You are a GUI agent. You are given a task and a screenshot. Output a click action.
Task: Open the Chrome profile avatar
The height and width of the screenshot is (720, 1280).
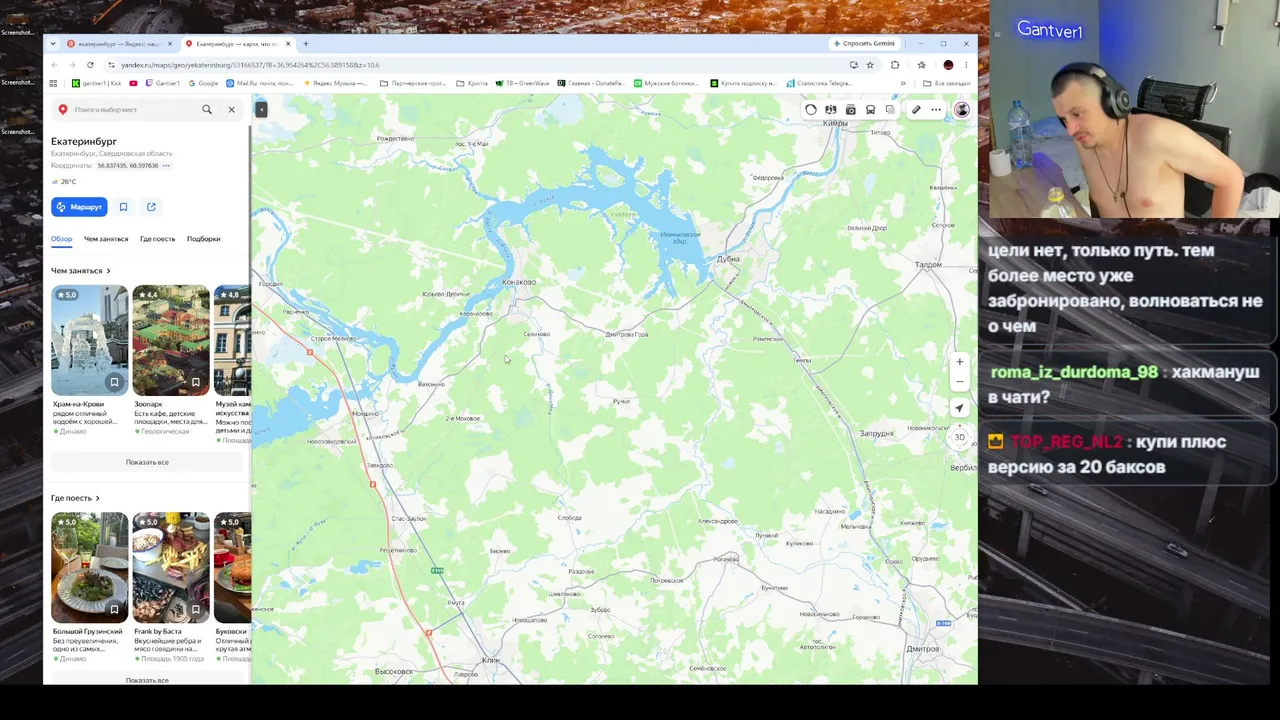(x=948, y=65)
